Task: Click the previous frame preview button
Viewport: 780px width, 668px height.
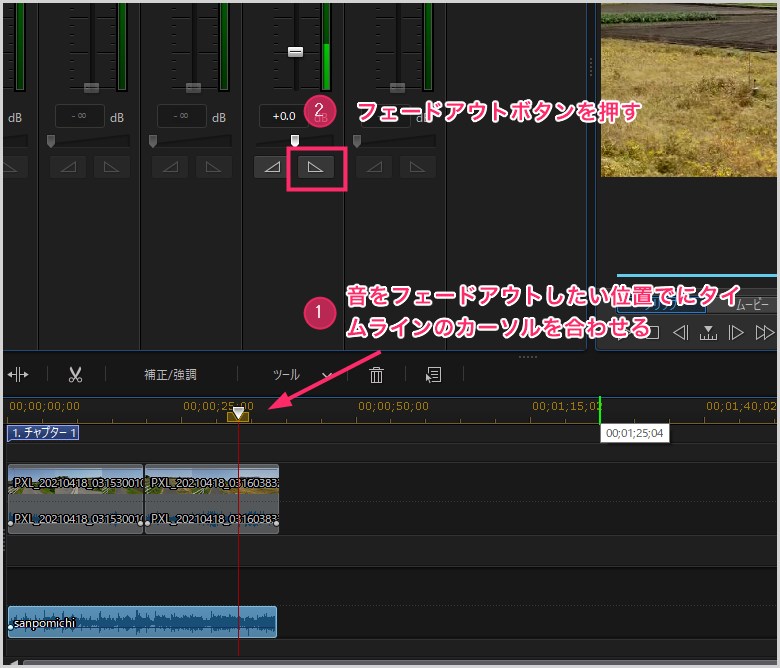Action: (680, 332)
